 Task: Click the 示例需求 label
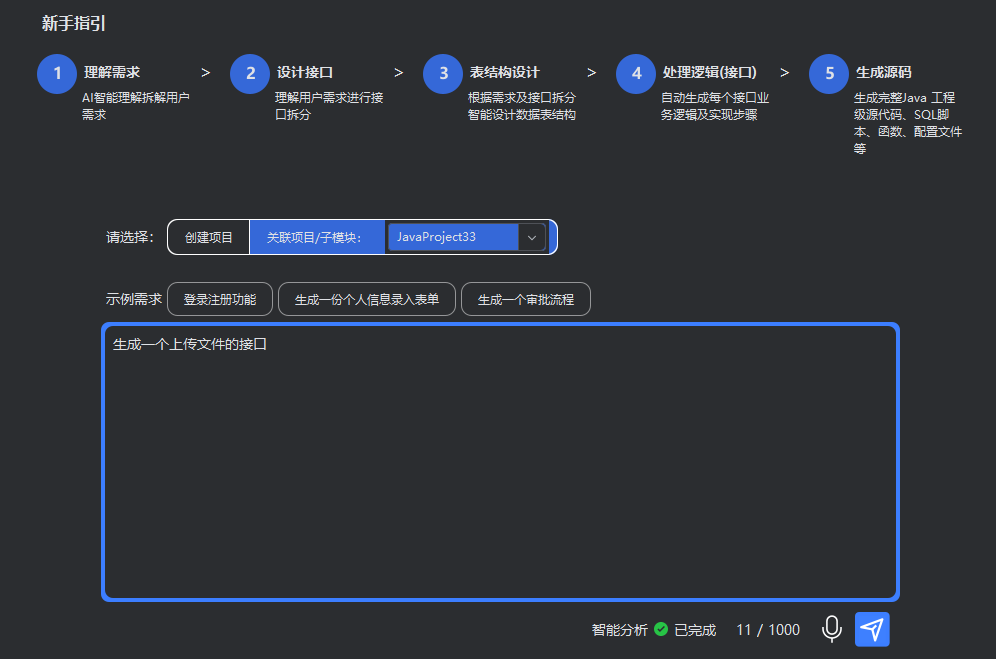point(133,299)
